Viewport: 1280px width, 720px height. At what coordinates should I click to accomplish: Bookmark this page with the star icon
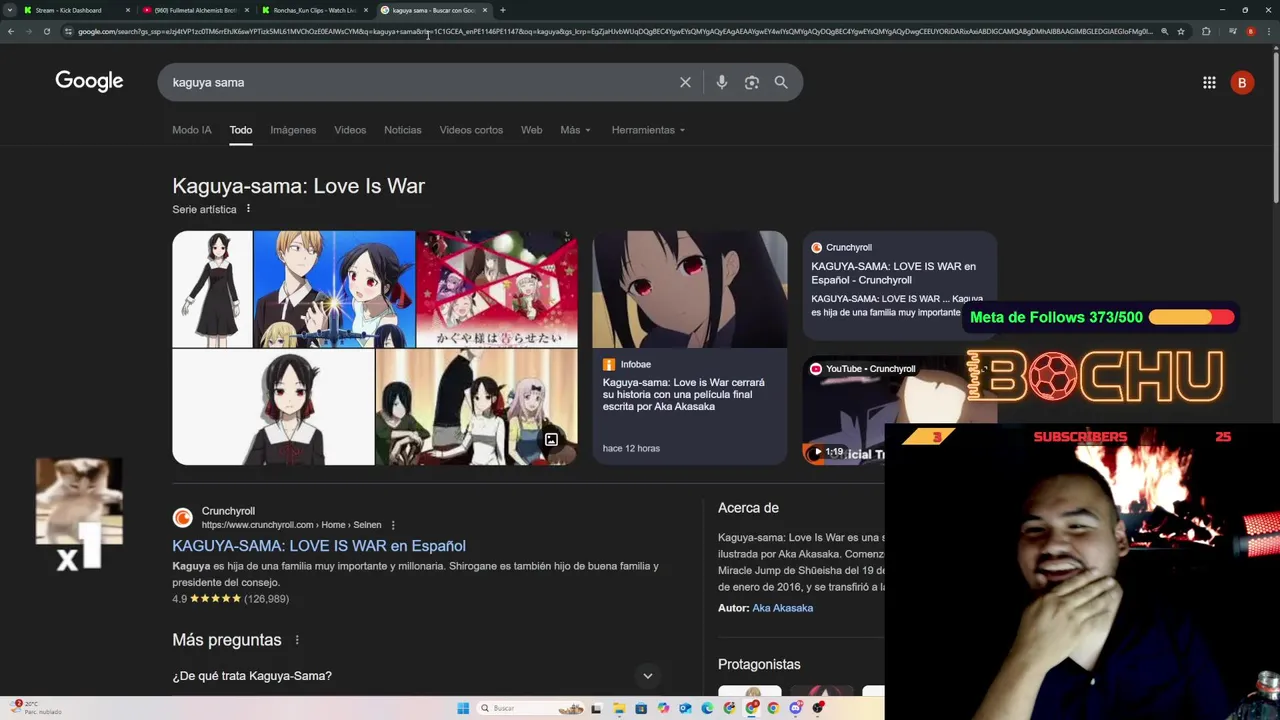(x=1181, y=31)
